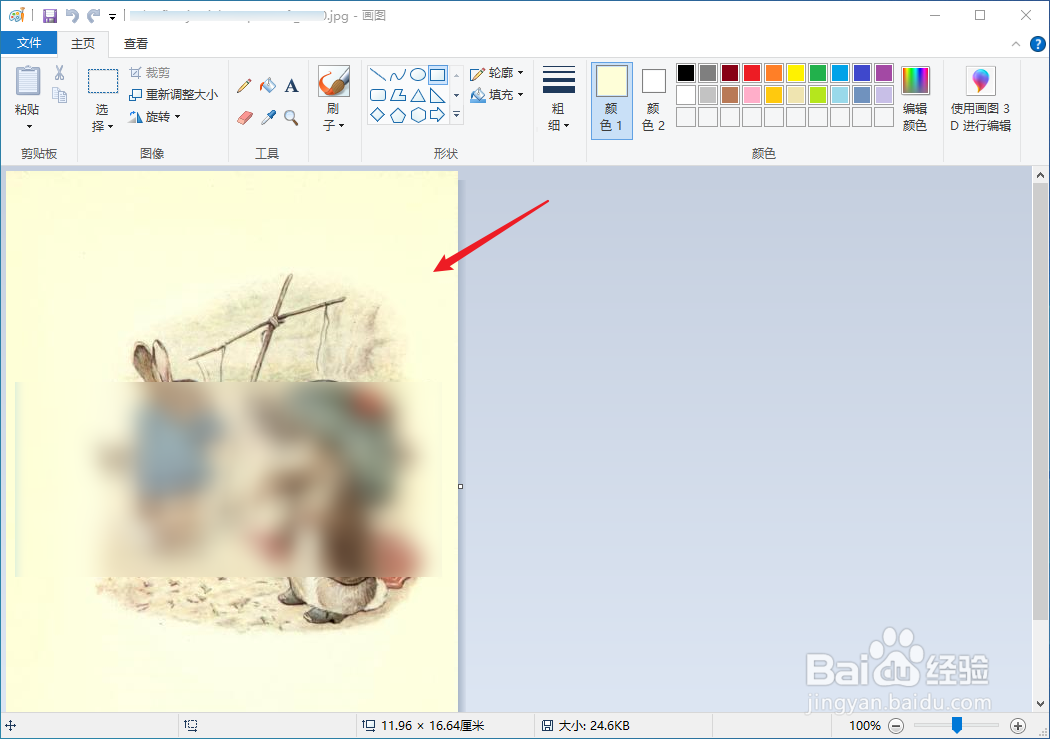Click Undo in quick access toolbar
Screen dimensions: 1050x739
point(72,15)
